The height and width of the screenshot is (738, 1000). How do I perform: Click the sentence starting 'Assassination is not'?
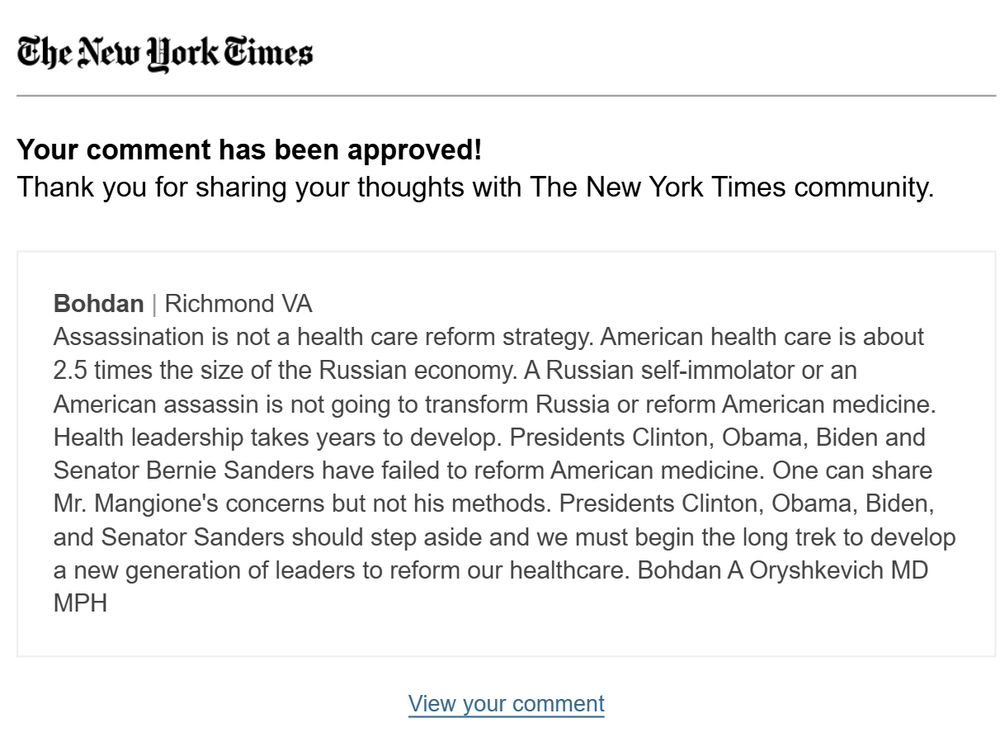point(323,337)
